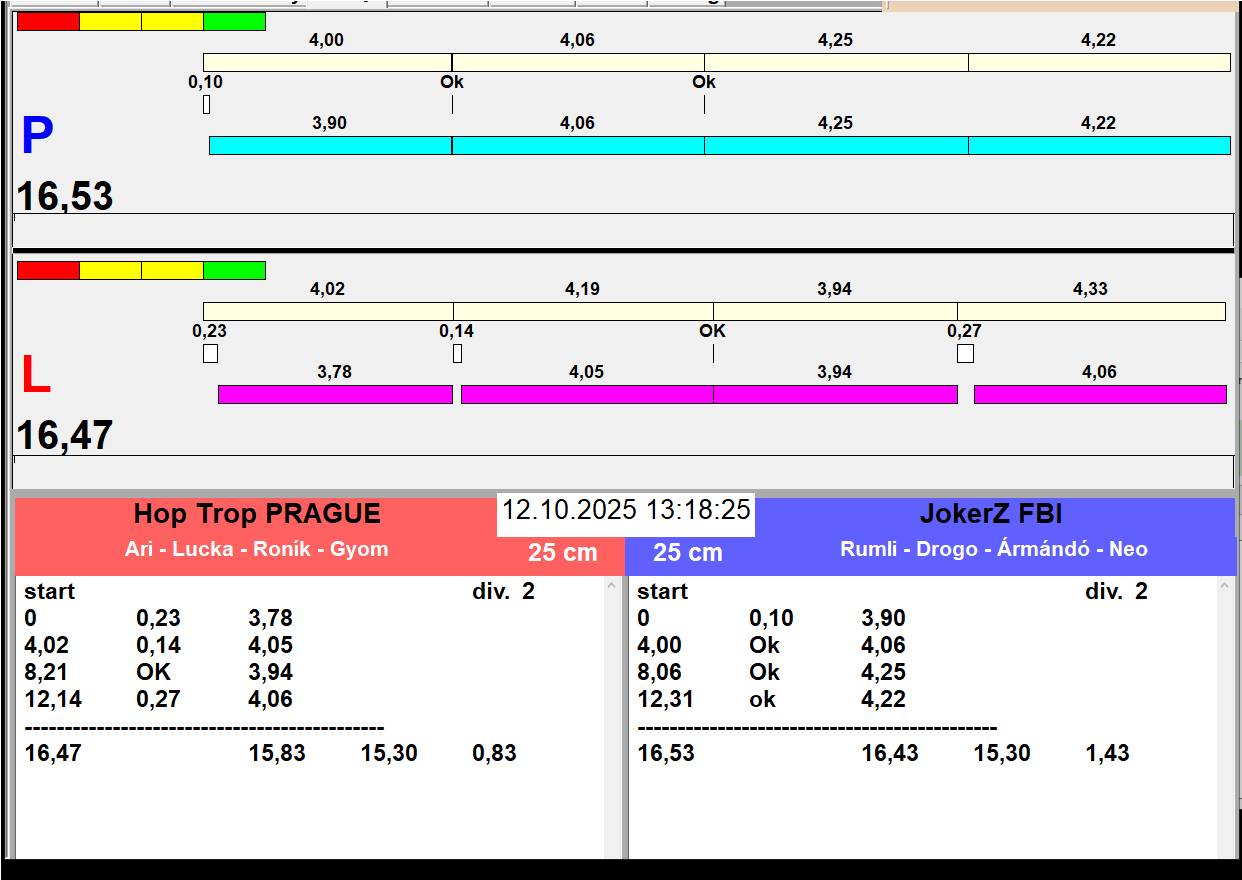Viewport: 1242px width, 880px height.
Task: Select the cyan 4,25 bar segment in lane P
Action: (x=836, y=145)
